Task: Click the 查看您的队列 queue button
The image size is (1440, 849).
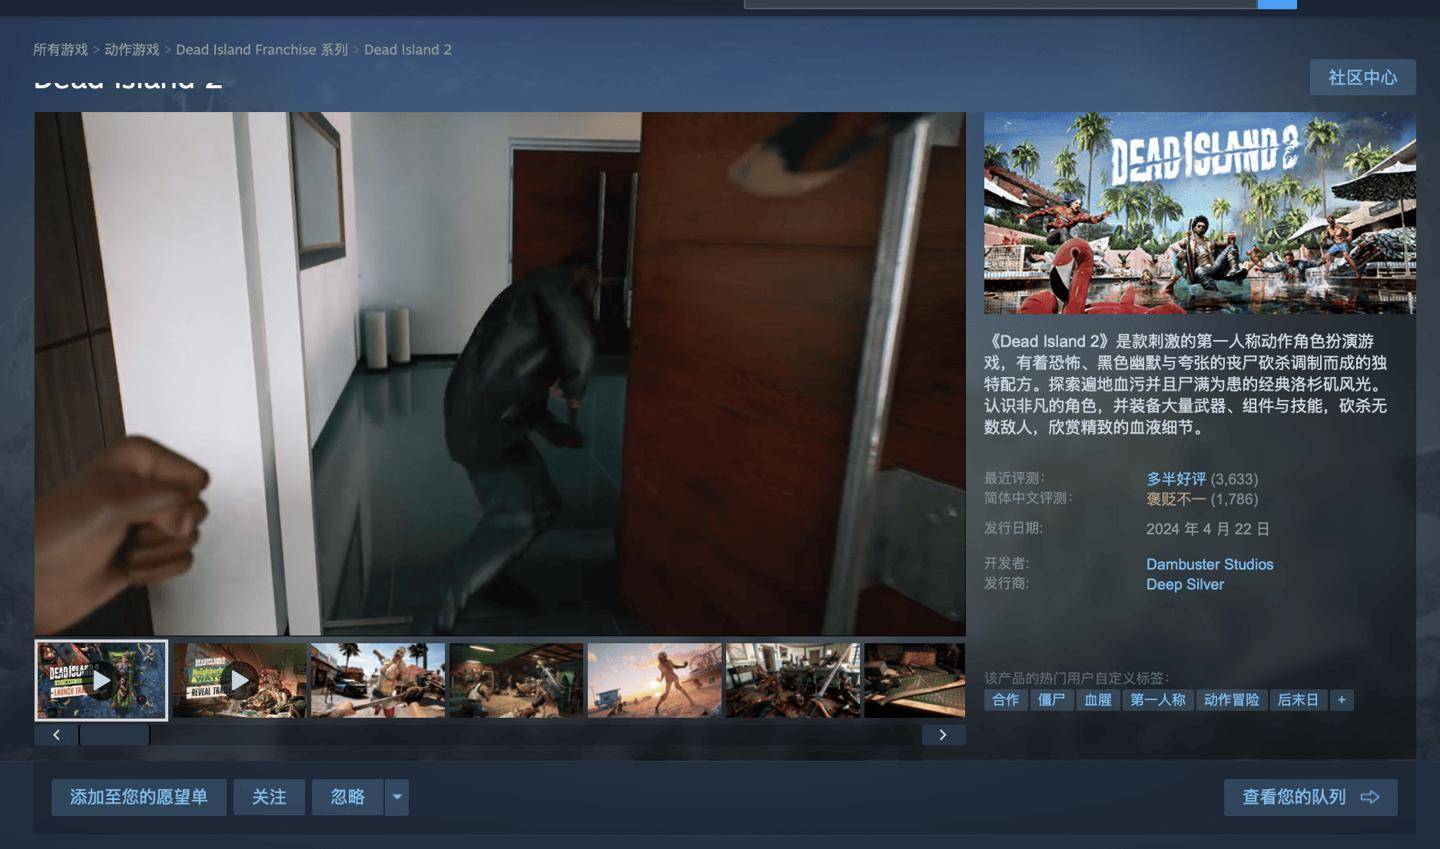Action: pos(1310,797)
